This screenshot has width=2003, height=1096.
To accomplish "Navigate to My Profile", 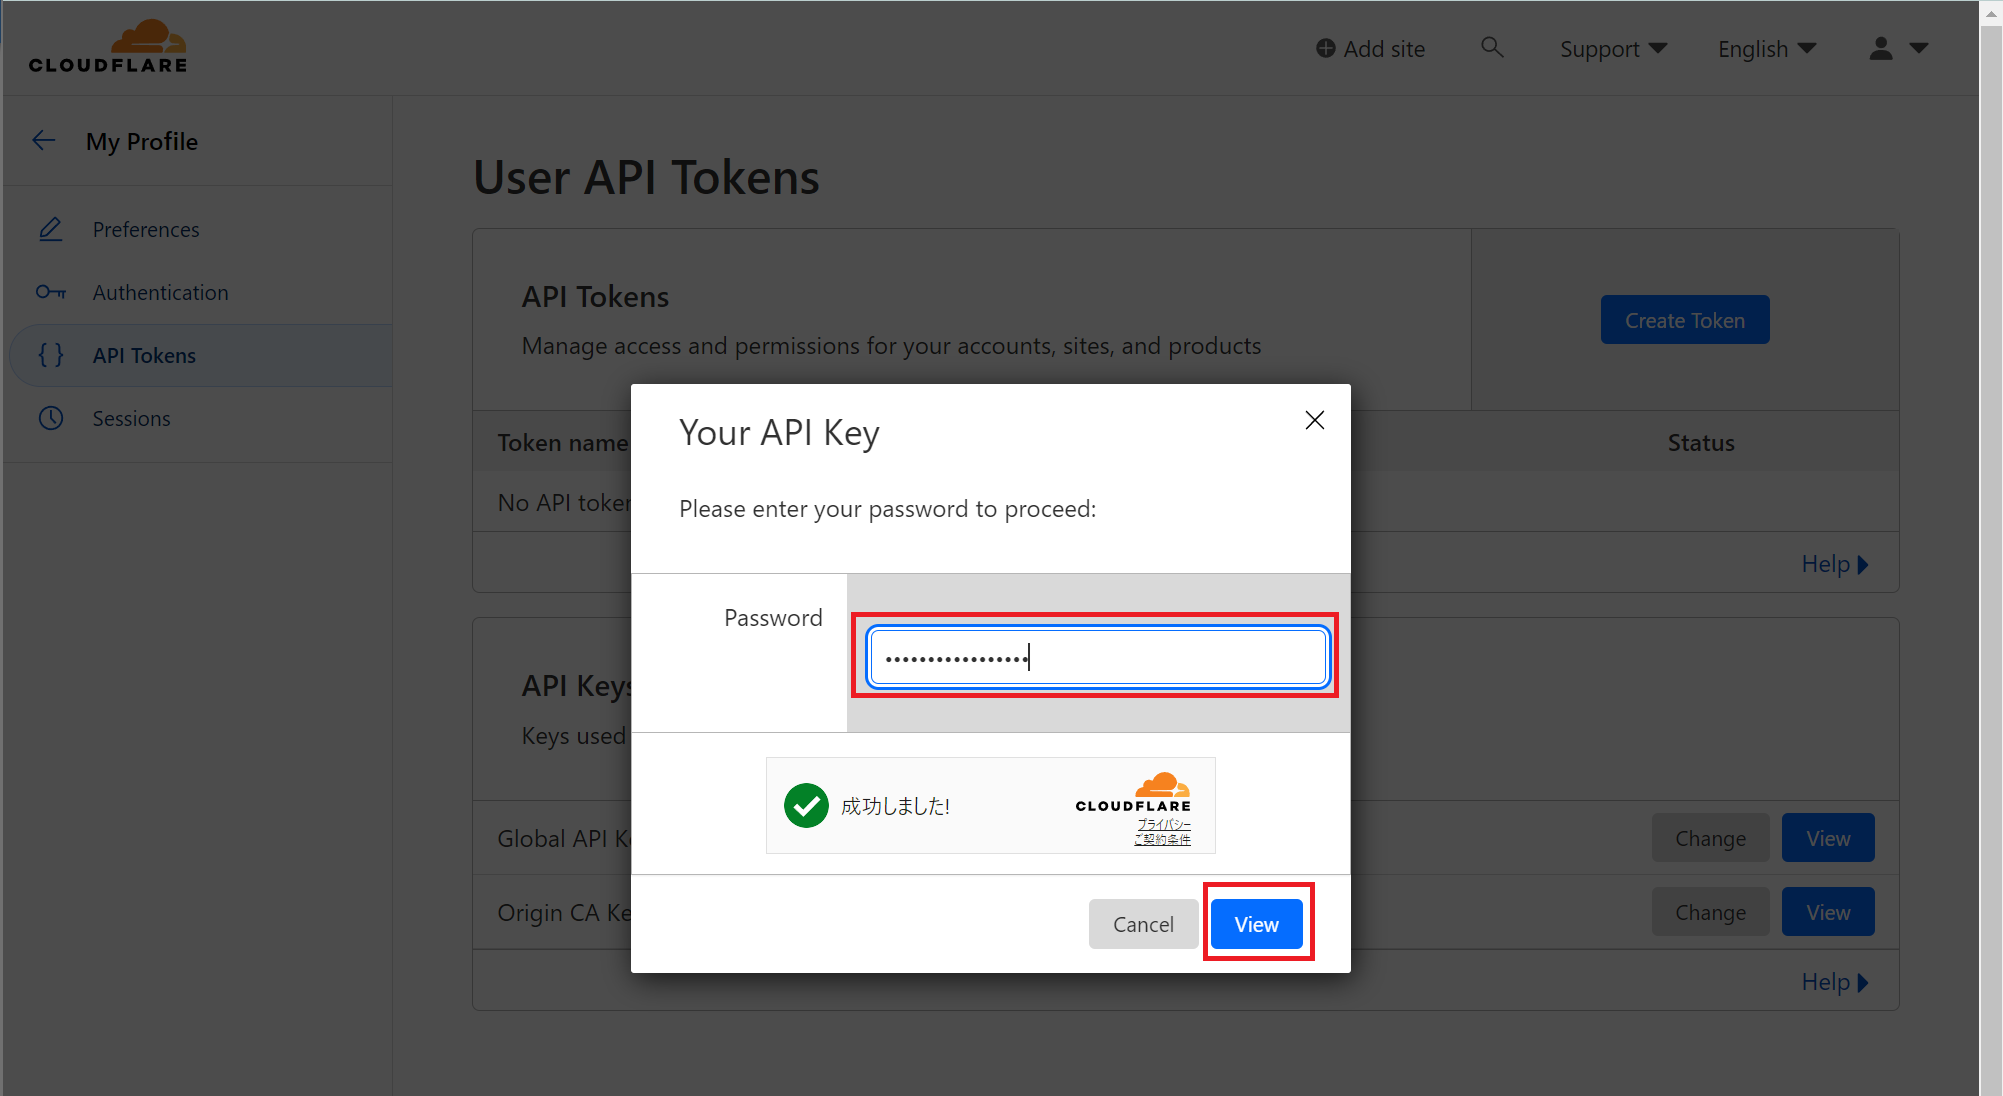I will (142, 141).
